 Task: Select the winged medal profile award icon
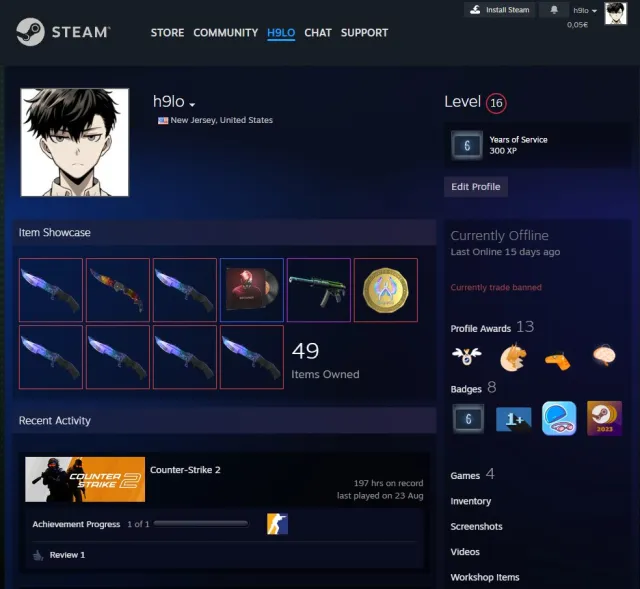click(467, 356)
